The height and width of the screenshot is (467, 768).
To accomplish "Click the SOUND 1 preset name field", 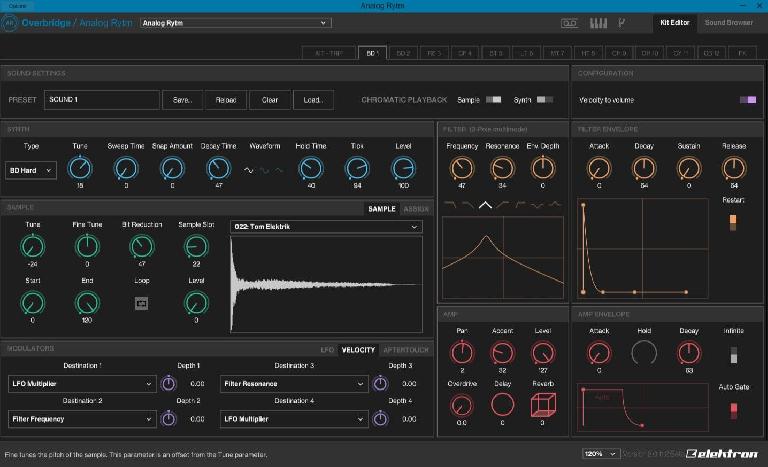I will tap(102, 100).
